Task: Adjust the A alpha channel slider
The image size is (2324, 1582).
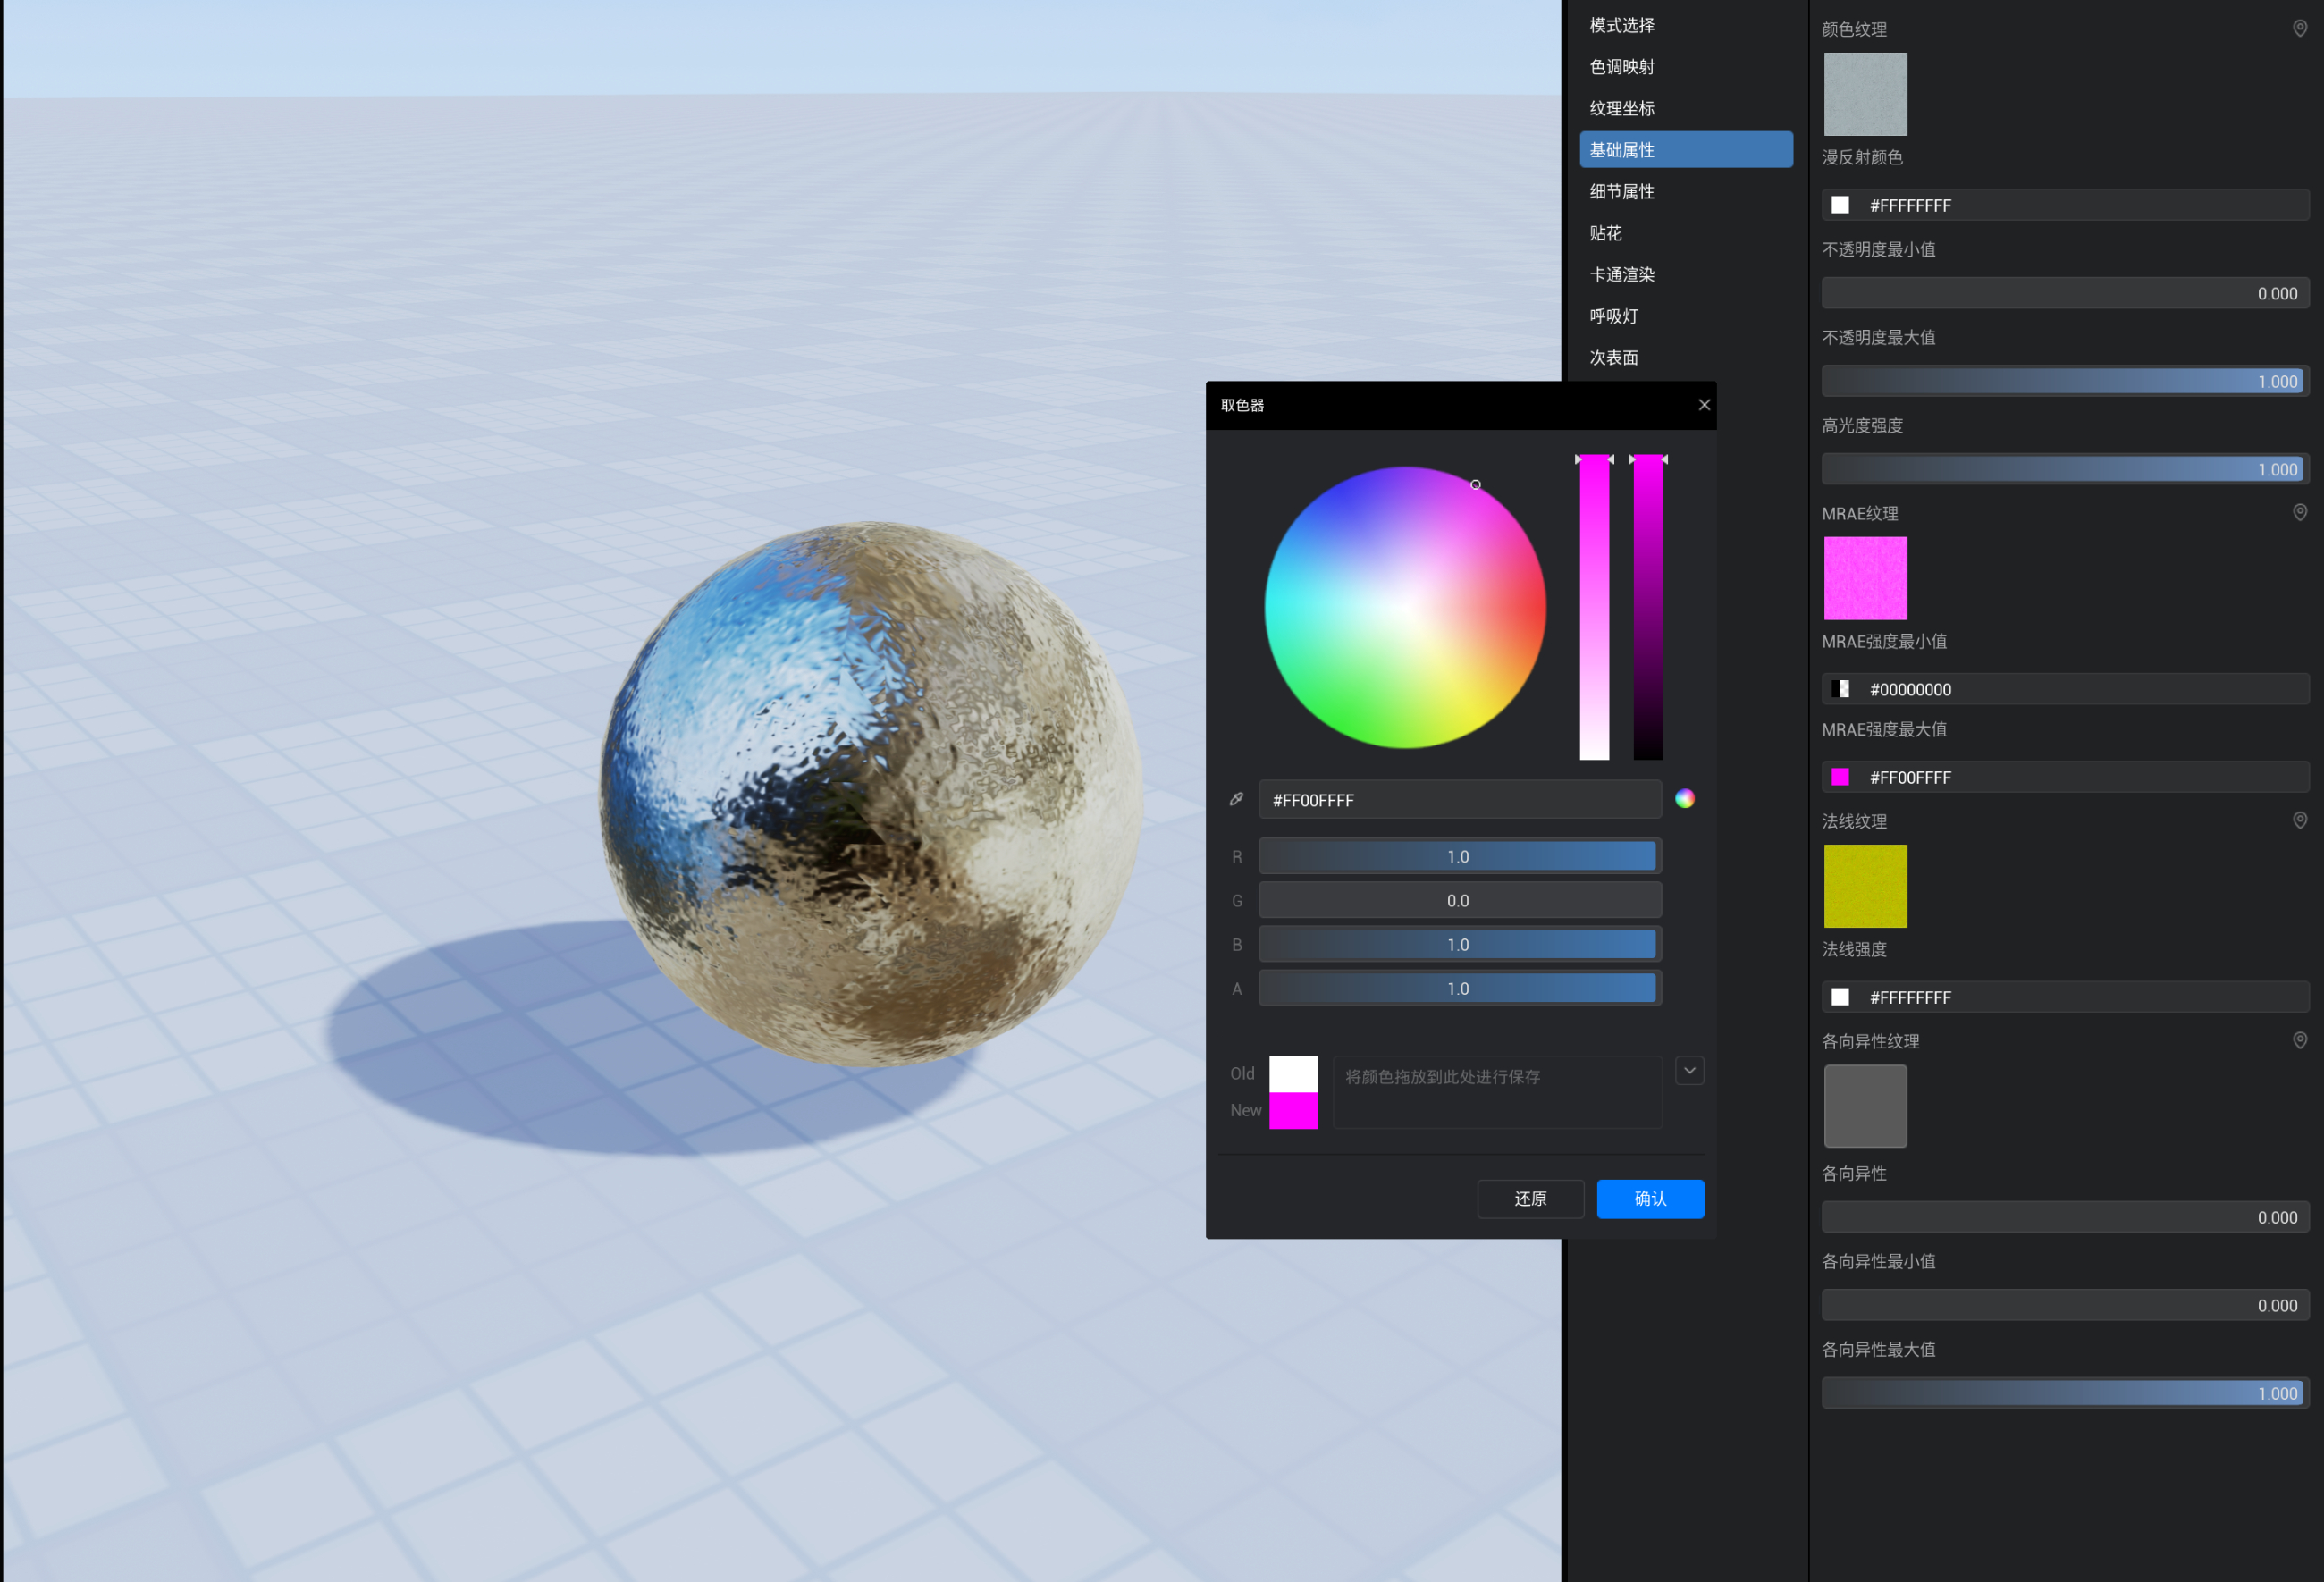Action: click(1460, 988)
